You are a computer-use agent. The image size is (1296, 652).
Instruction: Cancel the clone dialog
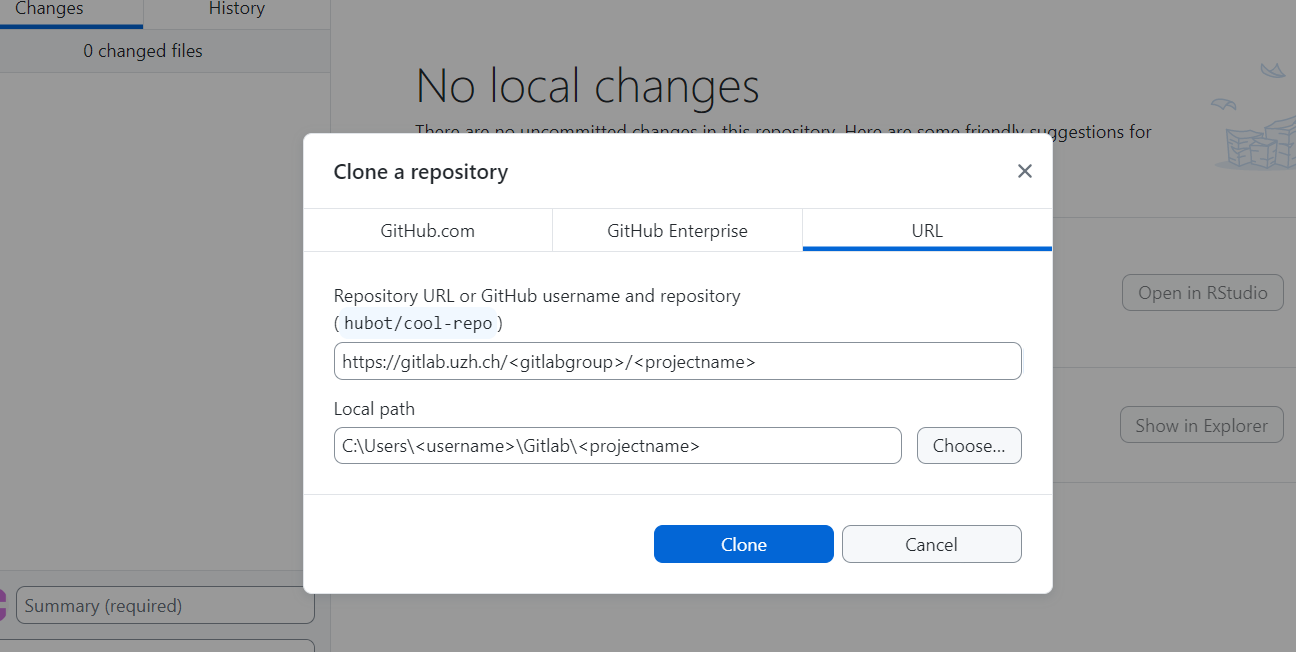click(931, 544)
